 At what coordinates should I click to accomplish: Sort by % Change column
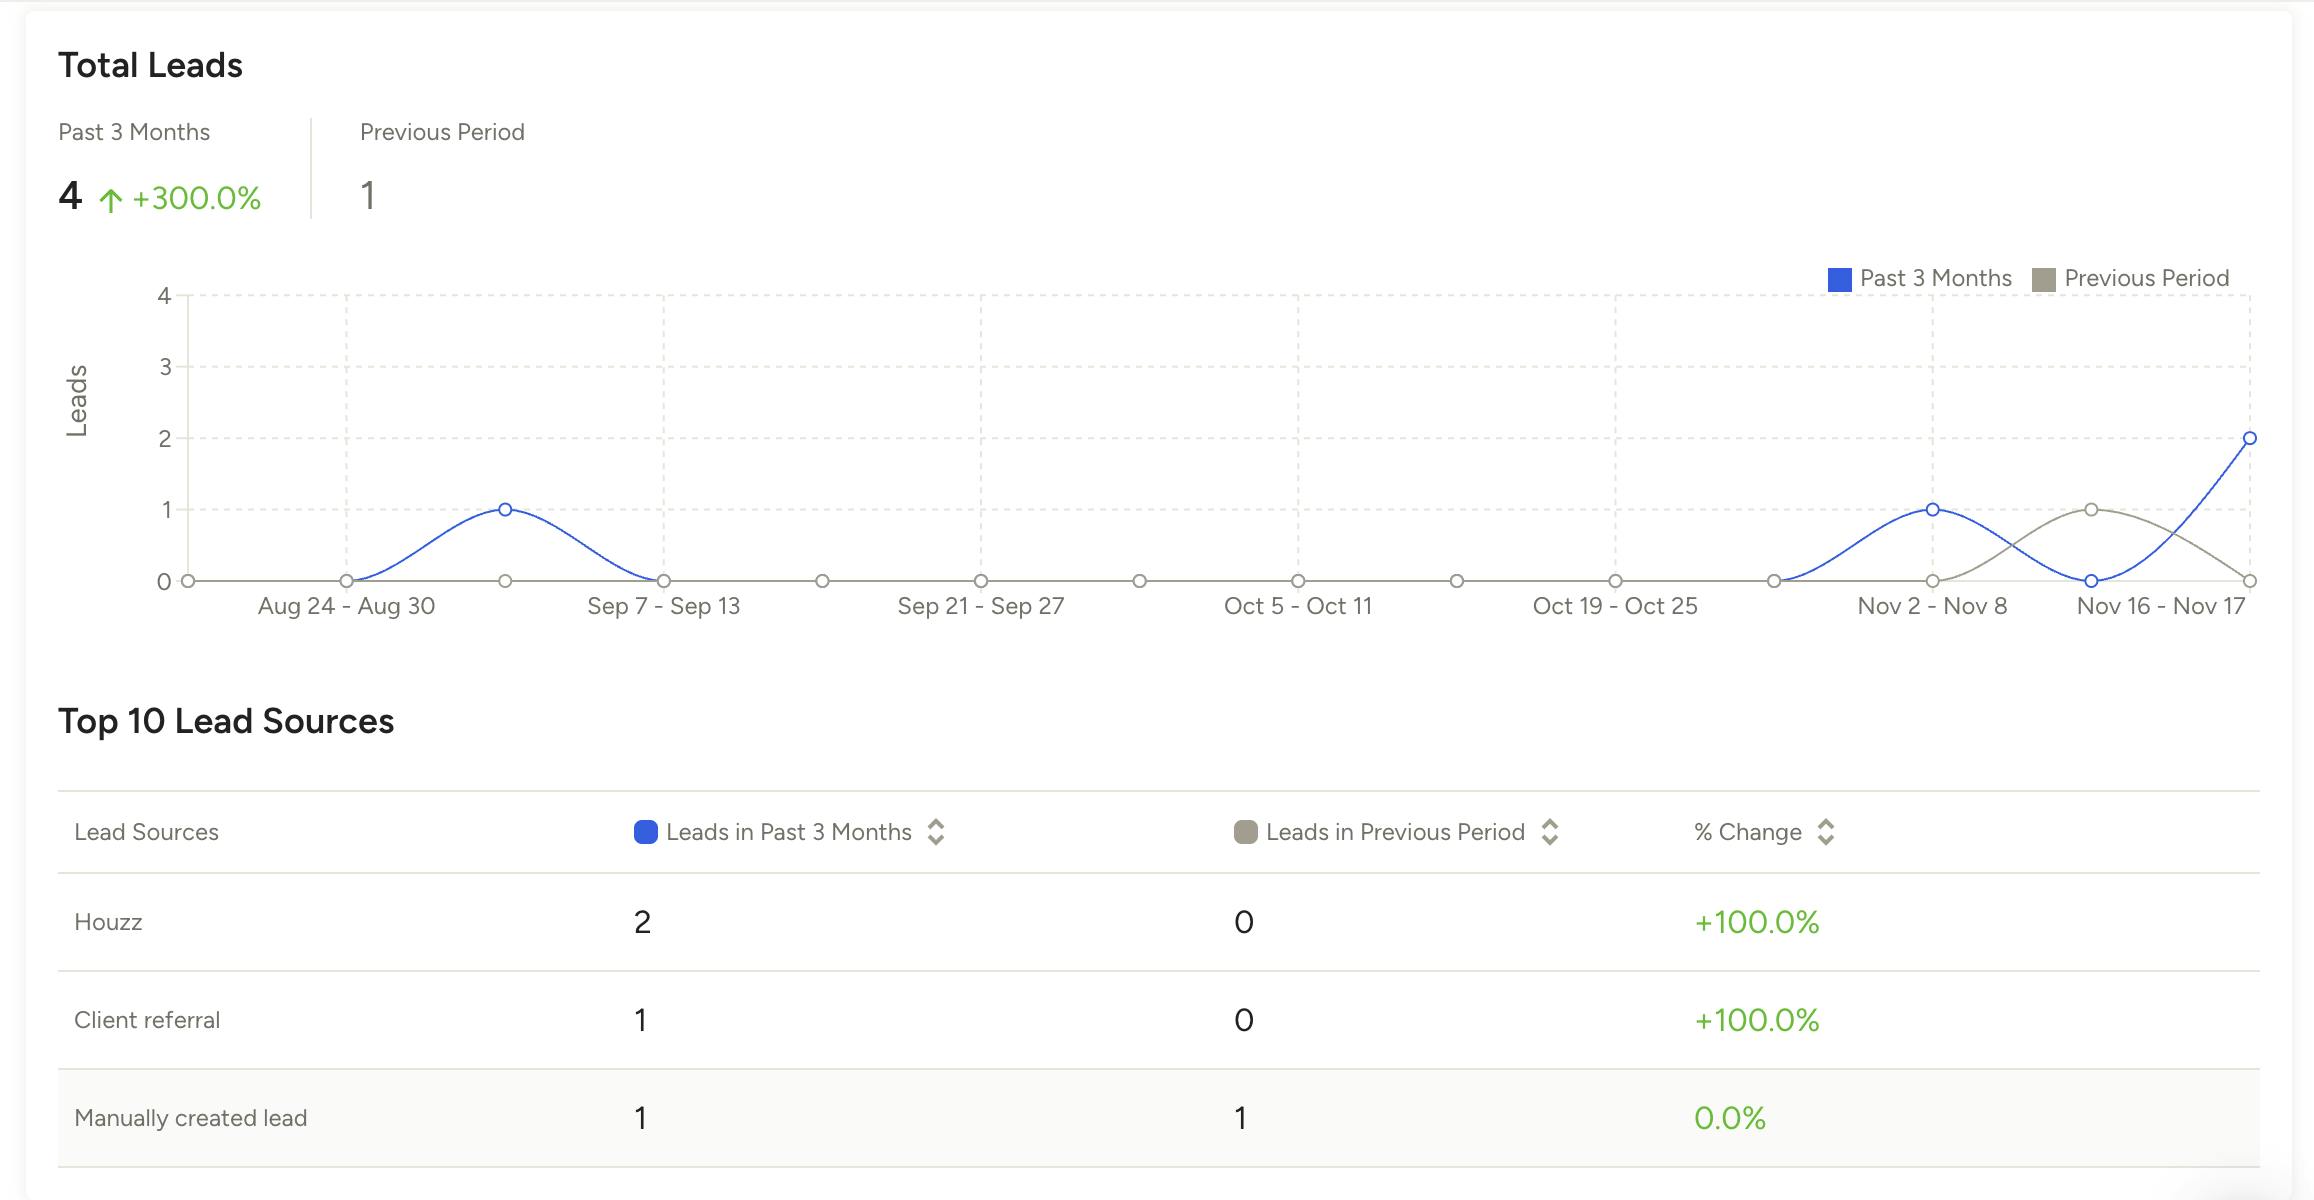[1825, 832]
